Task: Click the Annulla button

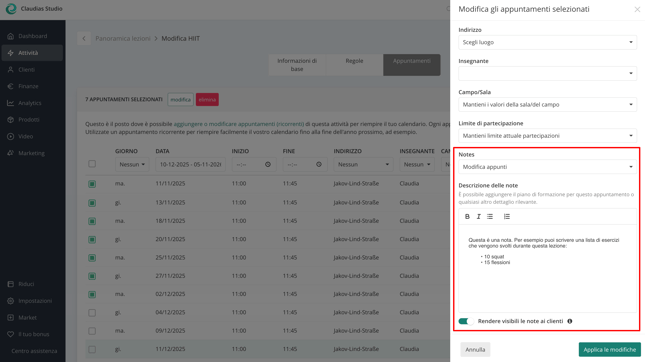Action: coord(475,350)
